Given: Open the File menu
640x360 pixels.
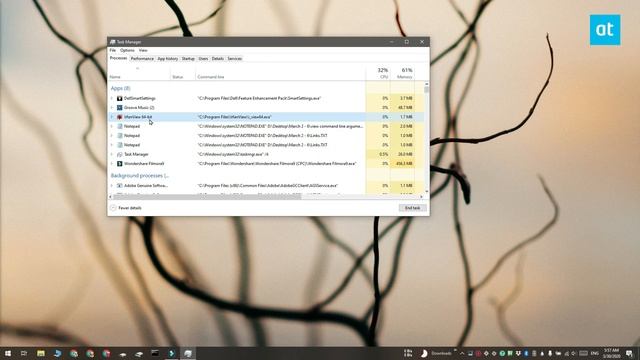Looking at the screenshot, I should point(113,50).
